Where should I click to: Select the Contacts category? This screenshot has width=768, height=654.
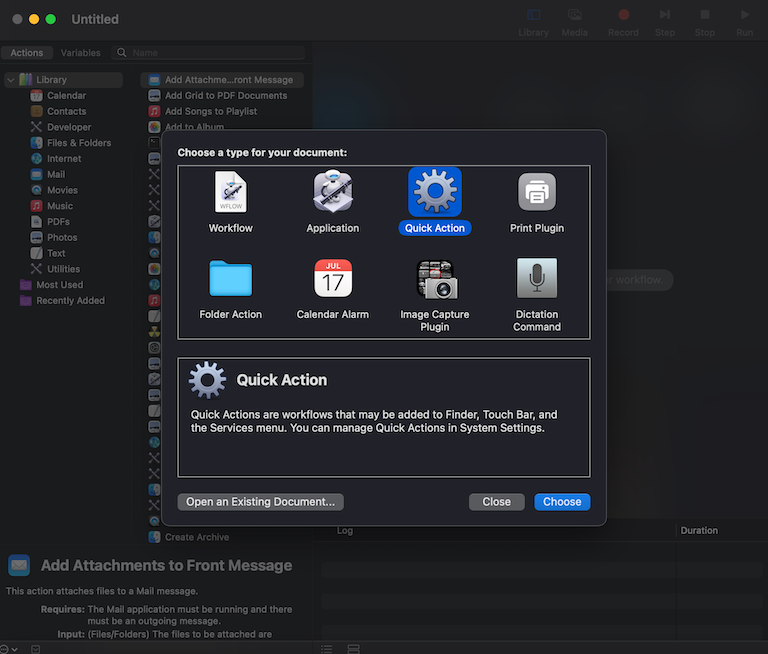tap(66, 111)
